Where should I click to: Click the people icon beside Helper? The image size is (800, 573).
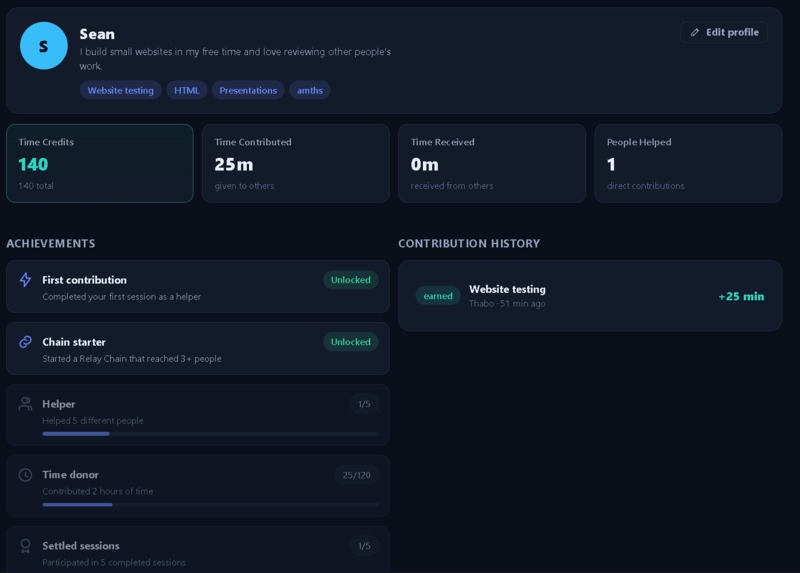point(25,404)
